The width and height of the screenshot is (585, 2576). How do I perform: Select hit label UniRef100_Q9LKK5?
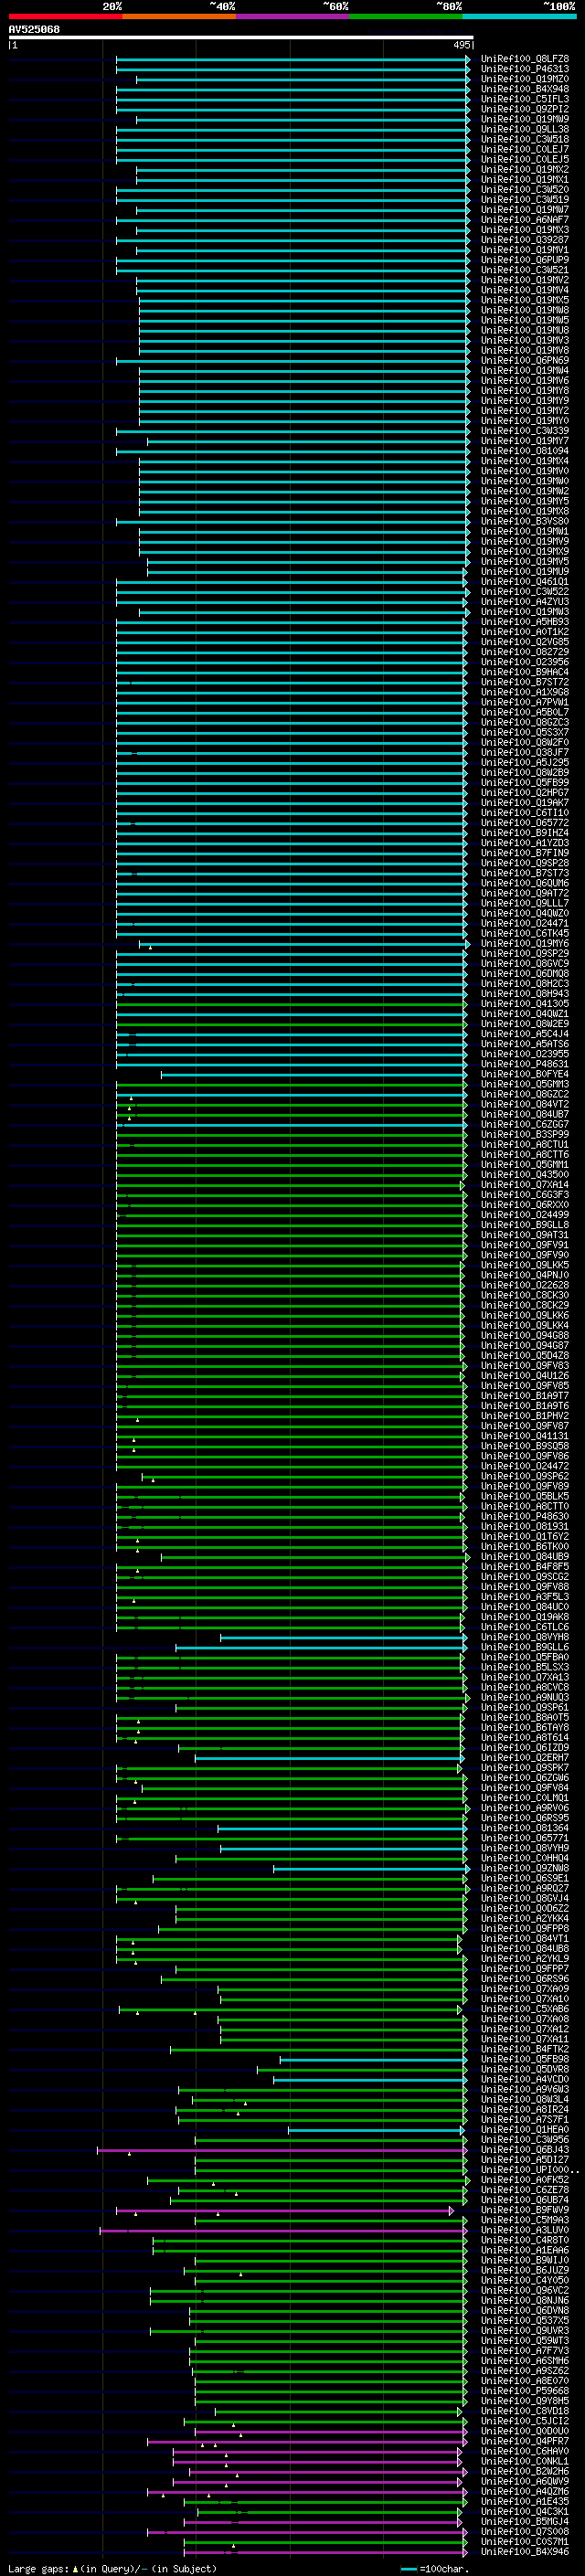pos(524,1265)
